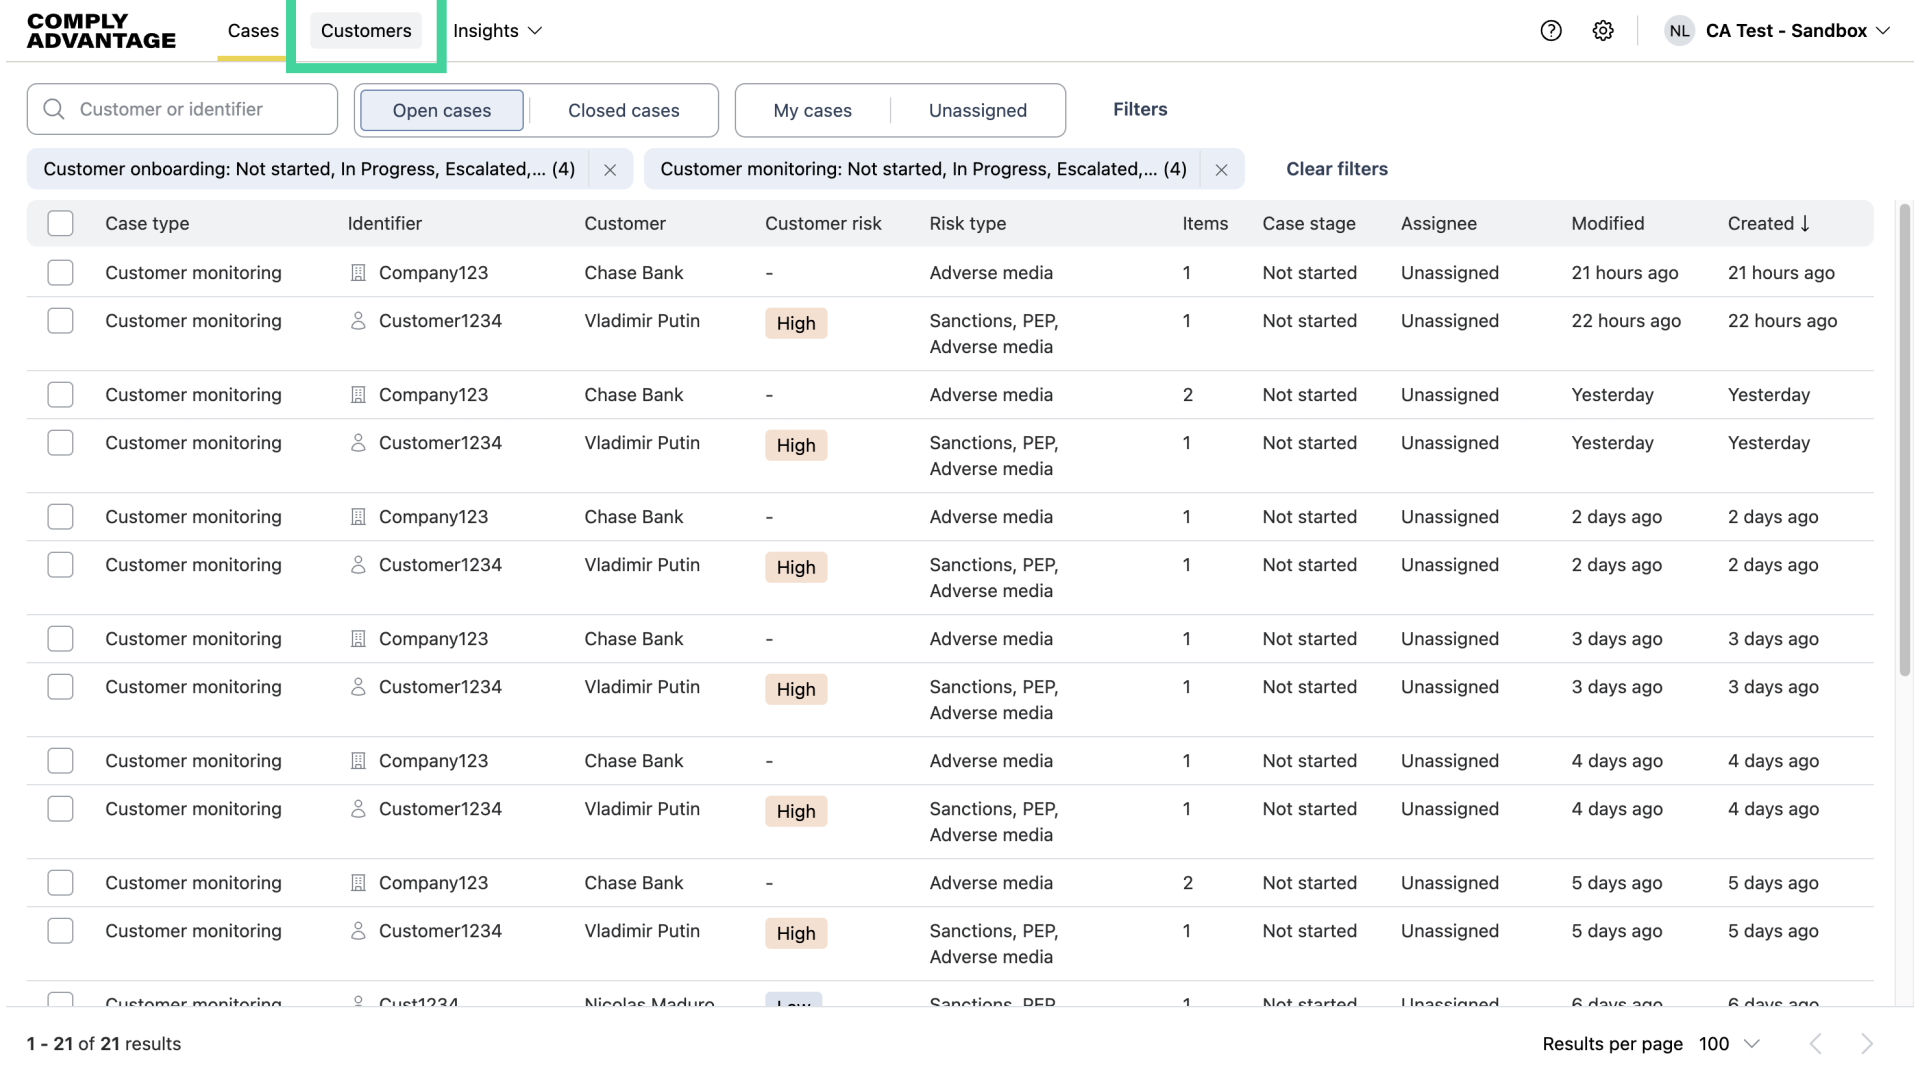1920x1080 pixels.
Task: Click the search magnifier icon
Action: (54, 109)
